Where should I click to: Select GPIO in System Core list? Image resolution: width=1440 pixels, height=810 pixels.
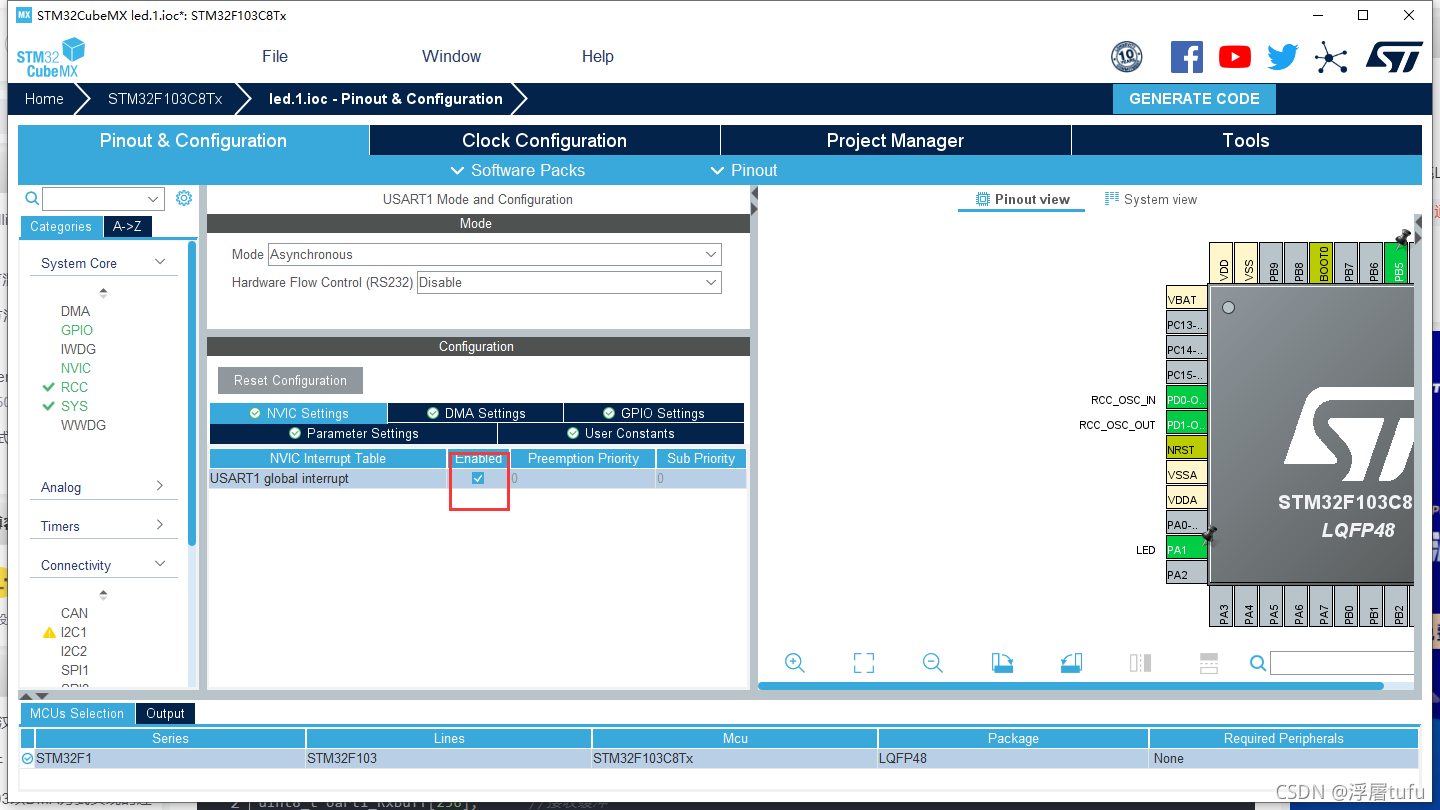(77, 330)
